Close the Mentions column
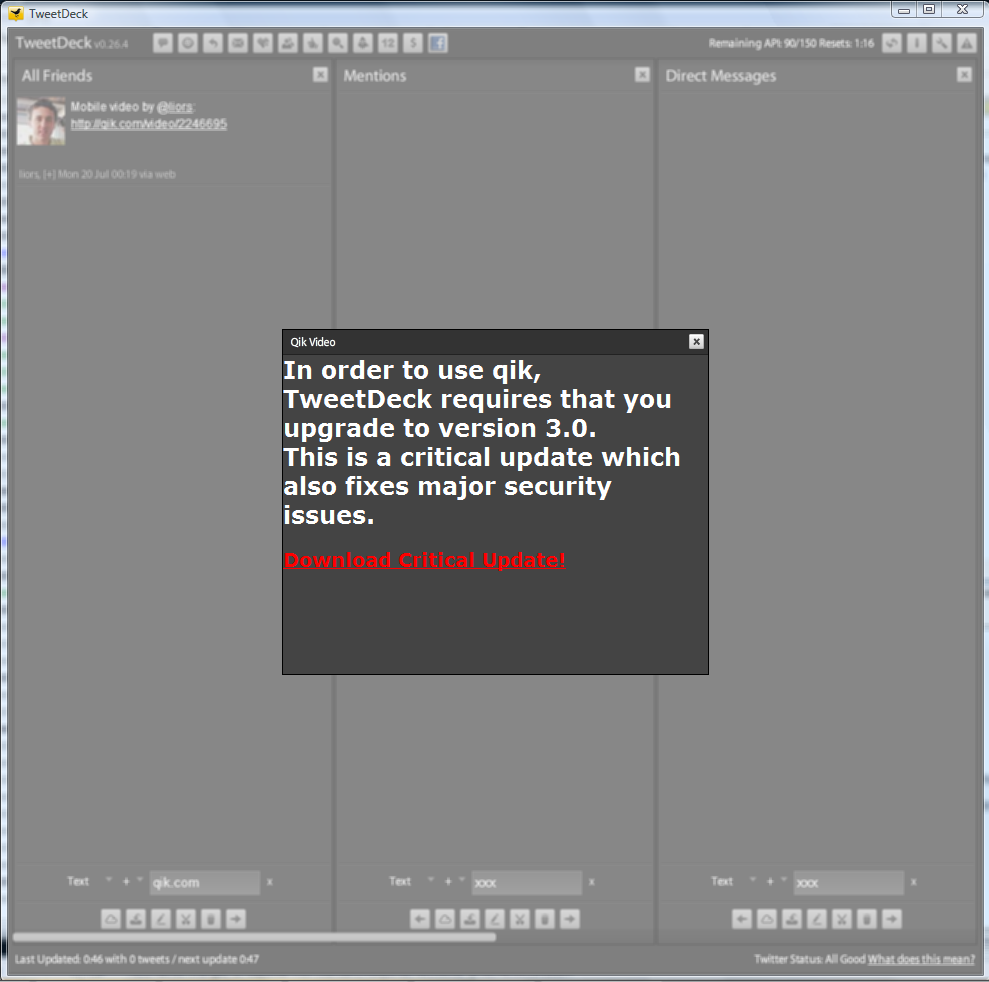This screenshot has height=982, width=989. coord(642,75)
